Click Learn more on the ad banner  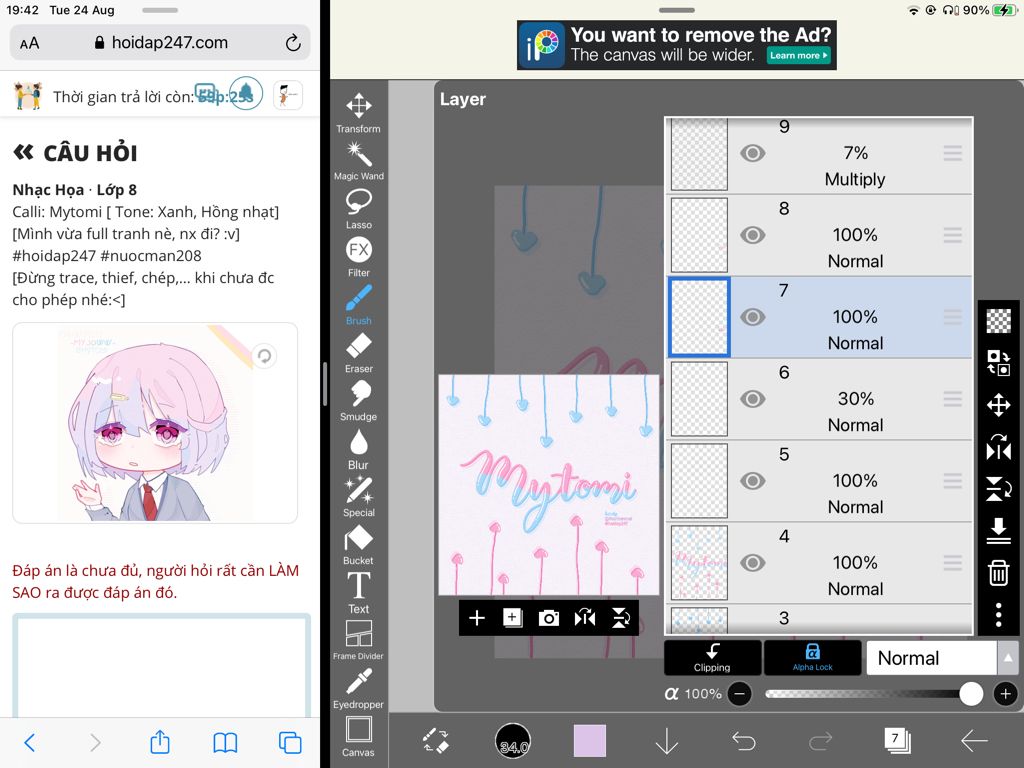[x=798, y=56]
